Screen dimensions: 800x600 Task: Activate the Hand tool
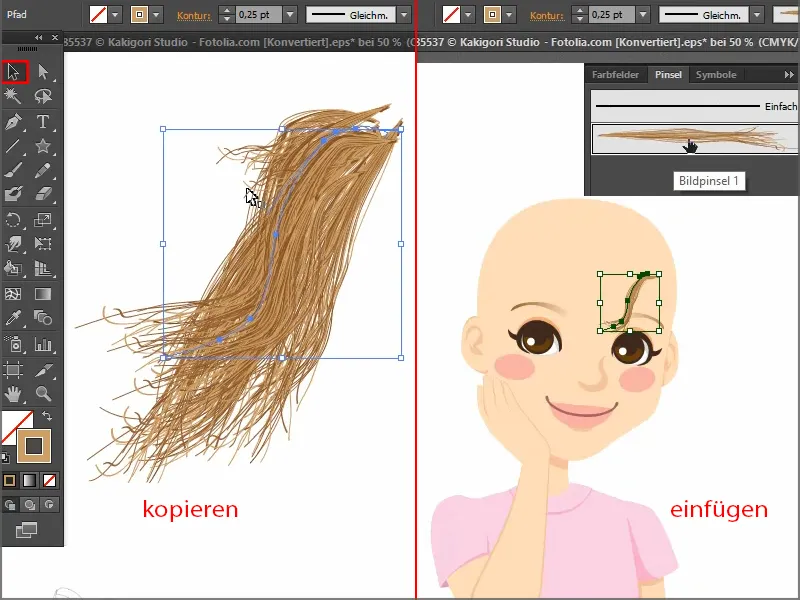pos(13,393)
